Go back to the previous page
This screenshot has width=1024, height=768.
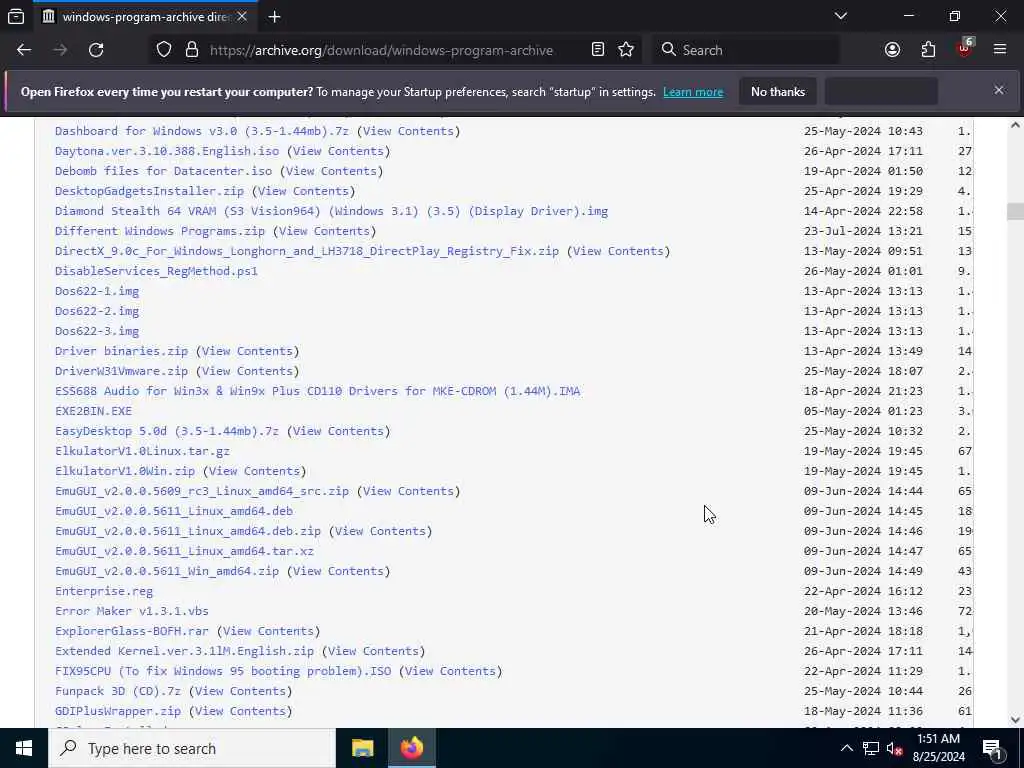click(24, 50)
